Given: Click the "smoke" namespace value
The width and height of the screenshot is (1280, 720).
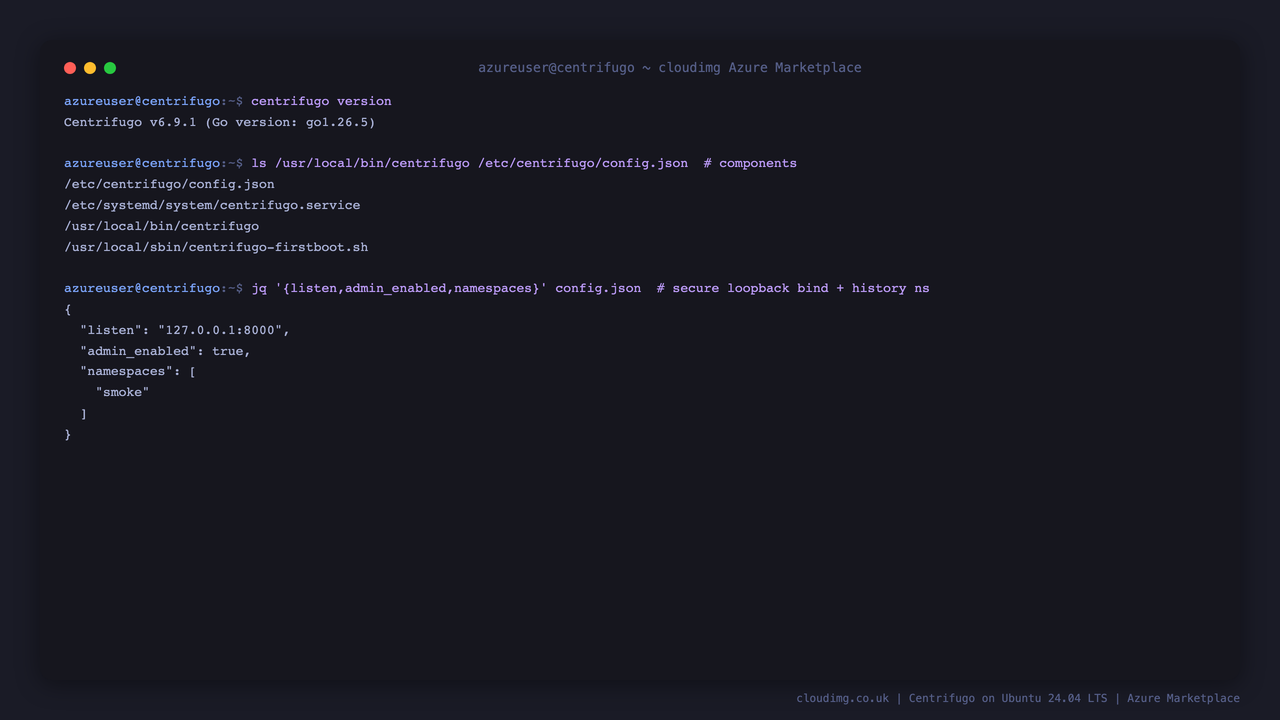Looking at the screenshot, I should 122,392.
